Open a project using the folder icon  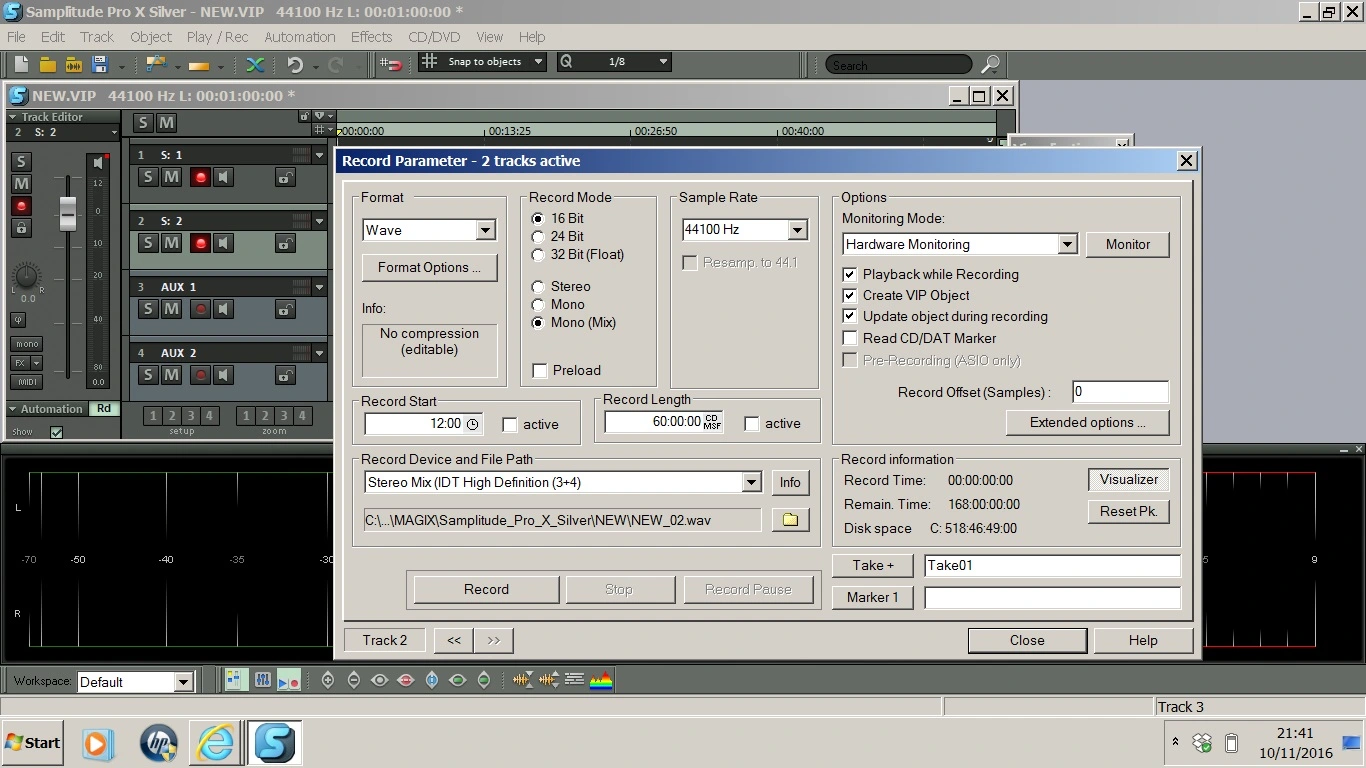pyautogui.click(x=47, y=64)
